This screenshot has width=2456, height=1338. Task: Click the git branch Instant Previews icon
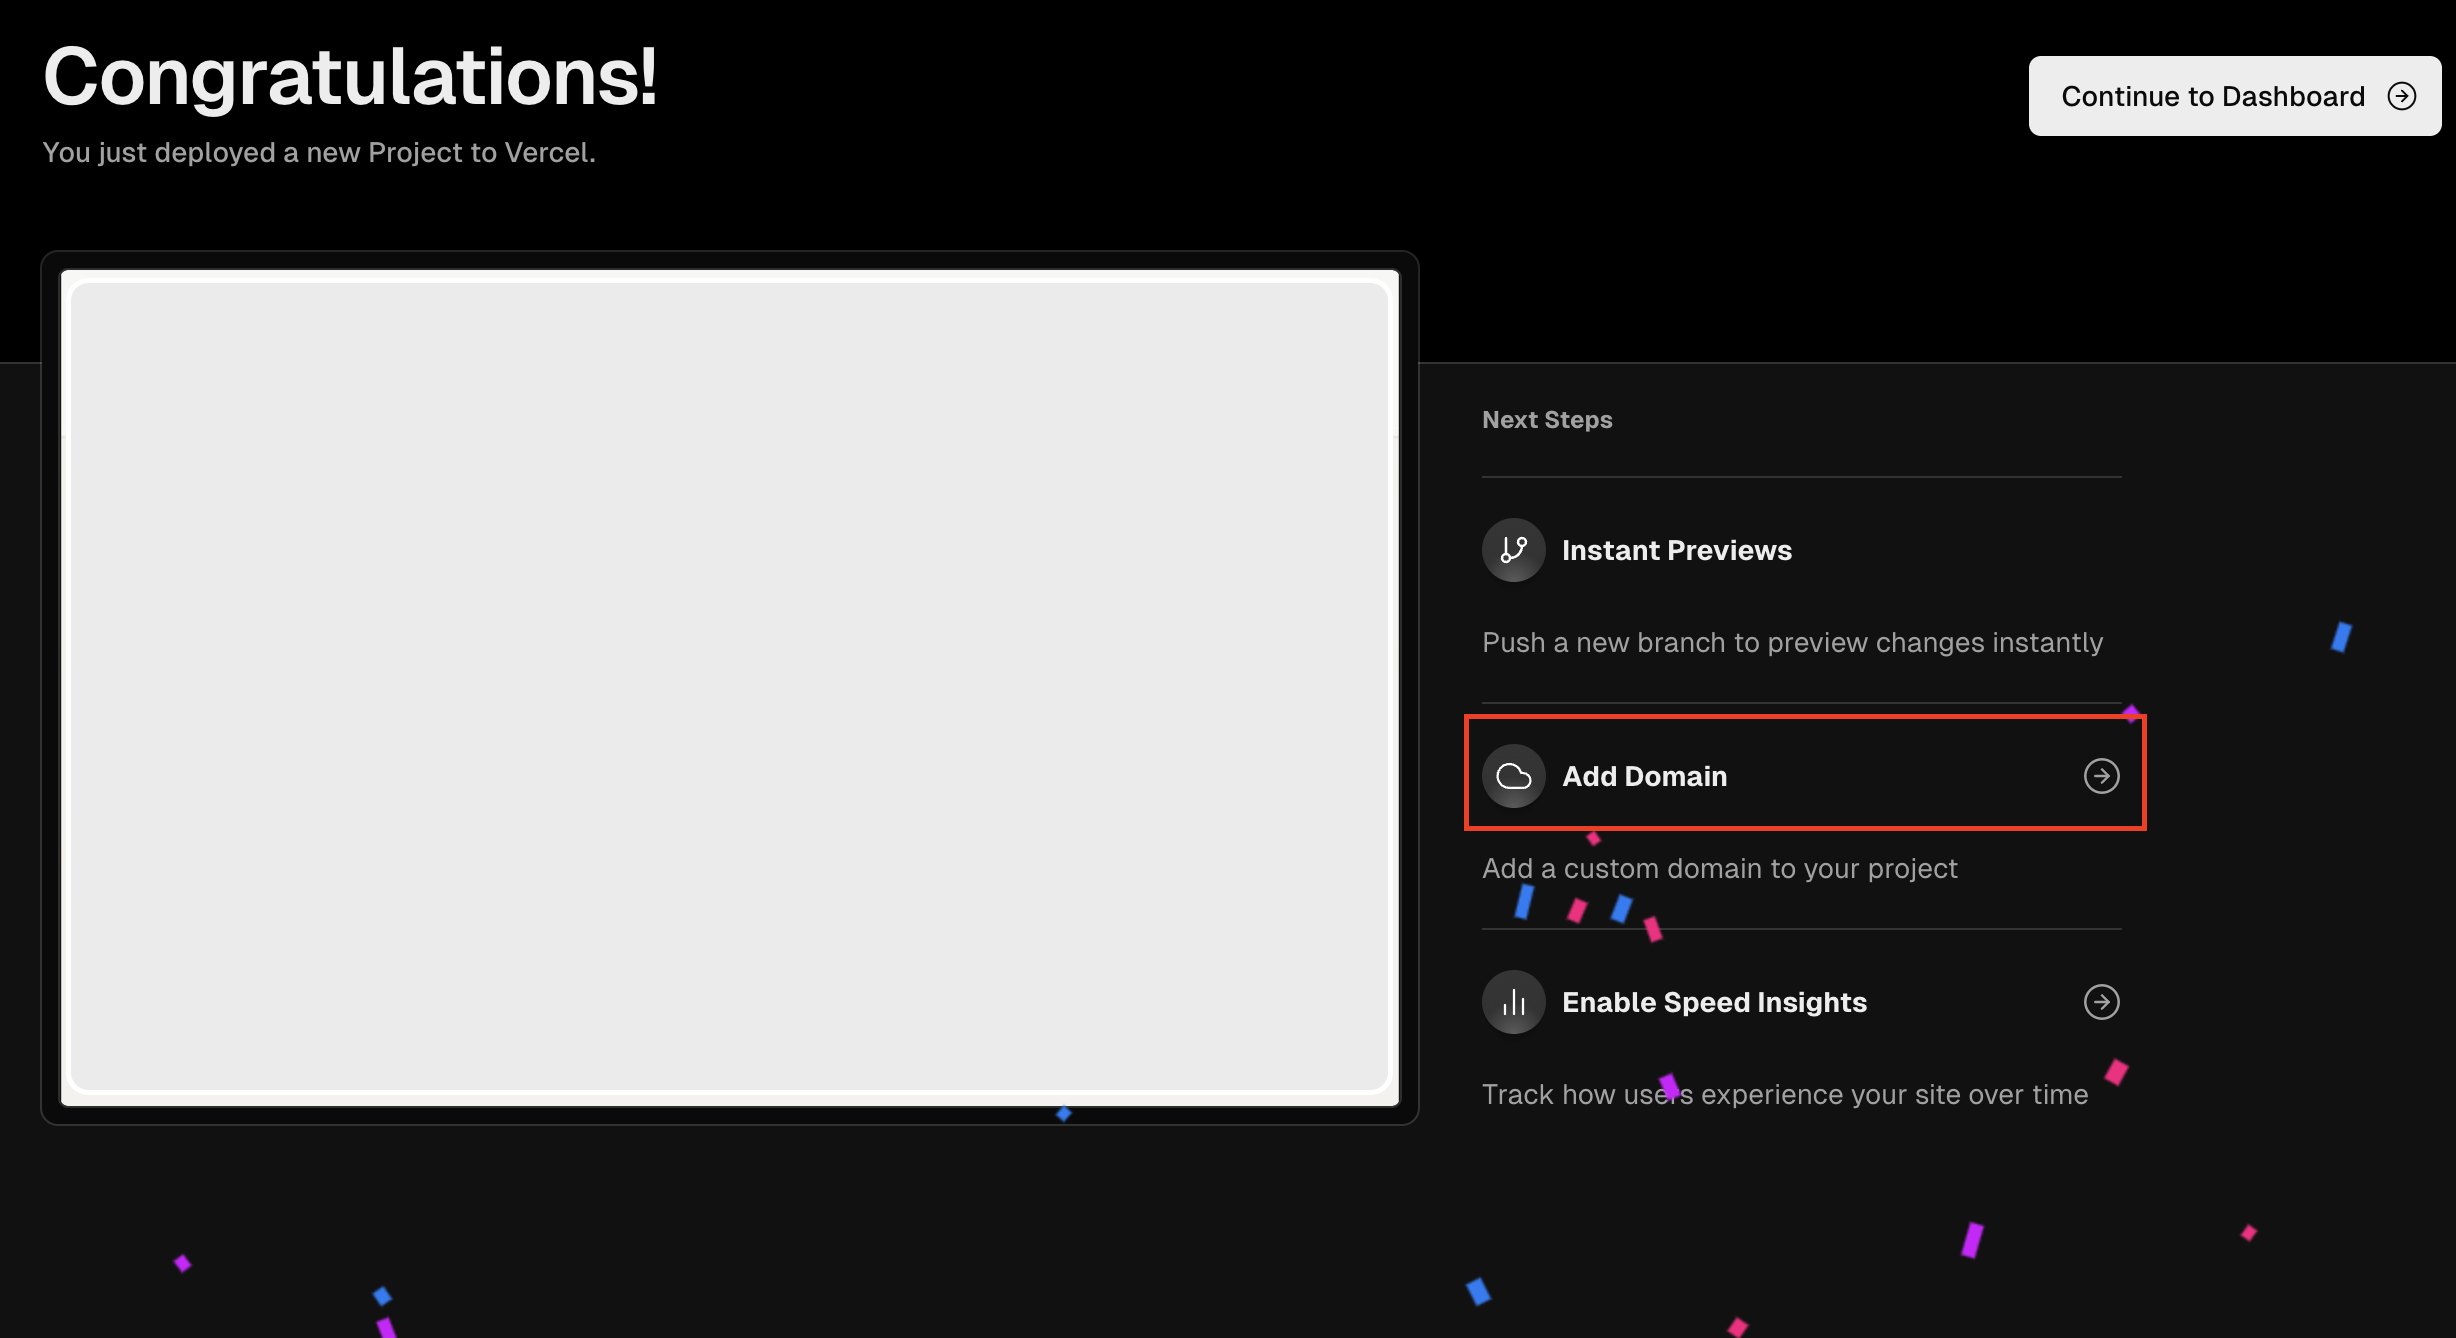pyautogui.click(x=1513, y=550)
